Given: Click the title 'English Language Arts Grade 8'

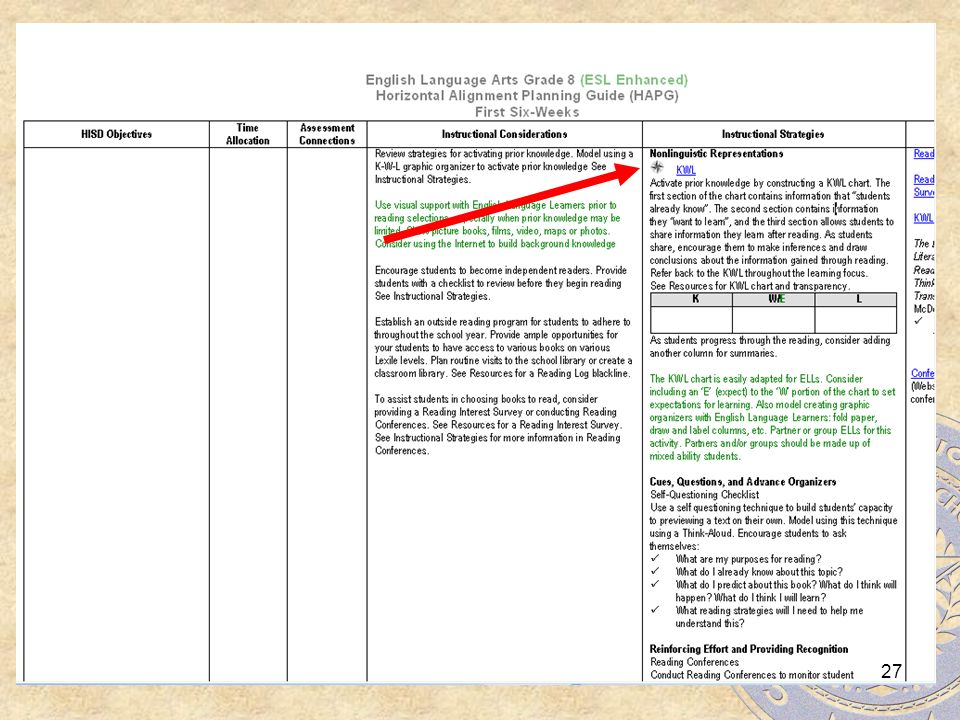Looking at the screenshot, I should tap(470, 80).
